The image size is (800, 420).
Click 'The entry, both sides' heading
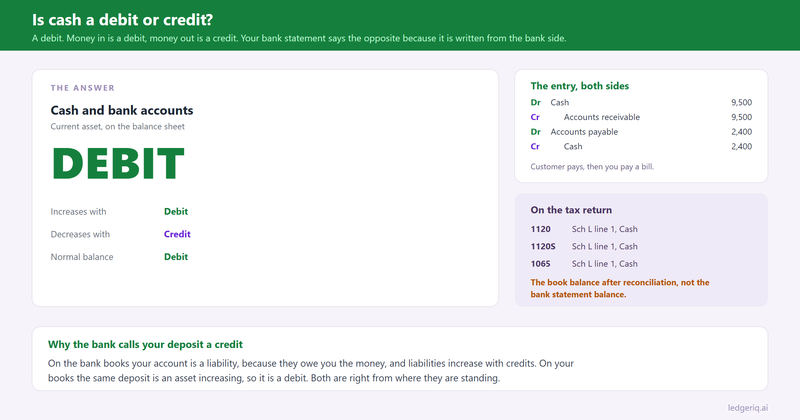[580, 86]
